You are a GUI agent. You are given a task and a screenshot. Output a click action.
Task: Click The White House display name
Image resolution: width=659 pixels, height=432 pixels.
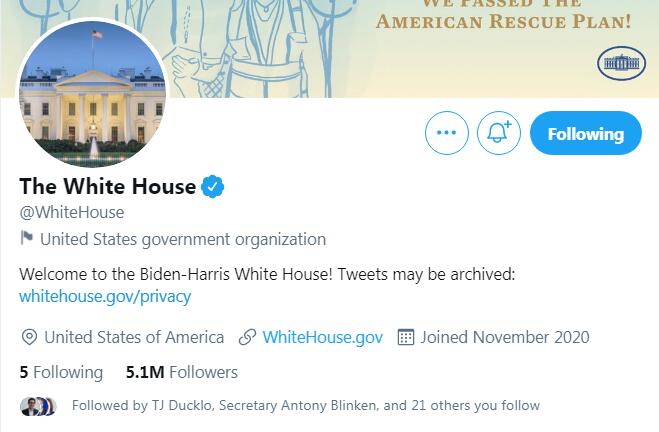107,186
